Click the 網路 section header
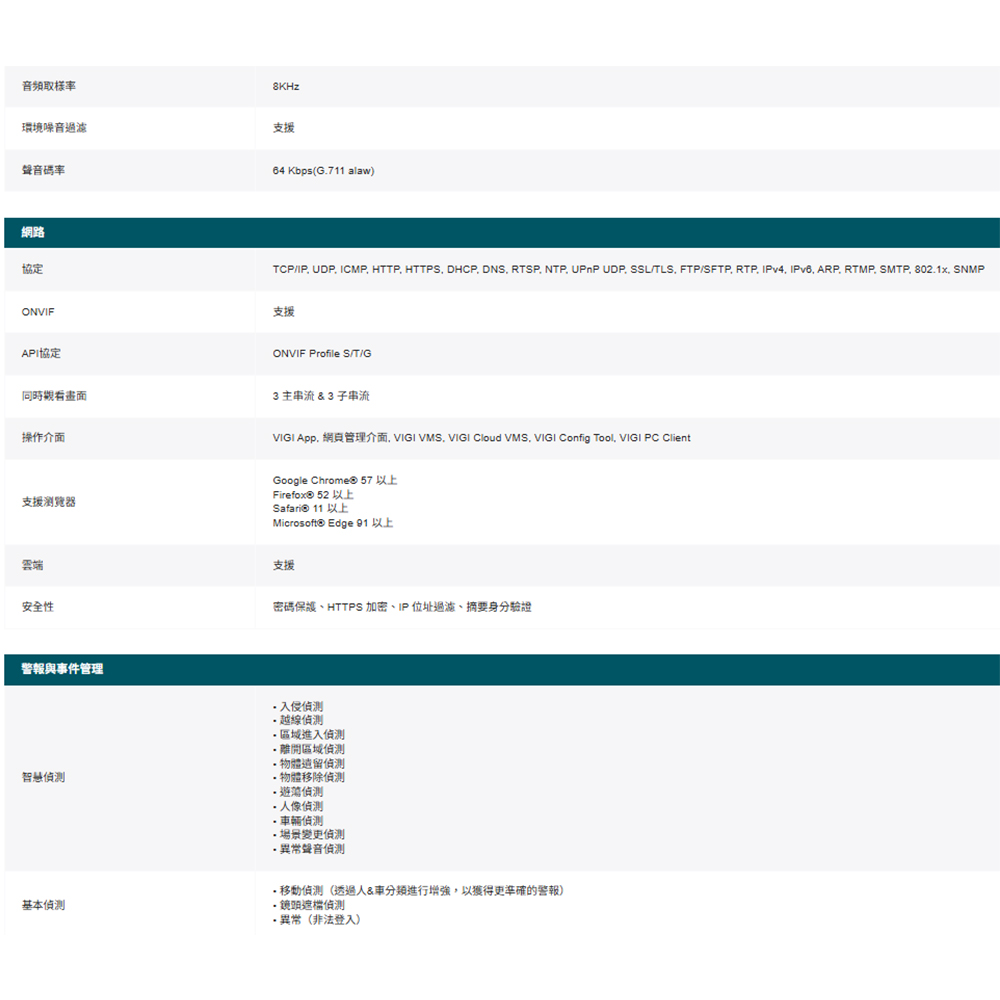 click(33, 233)
